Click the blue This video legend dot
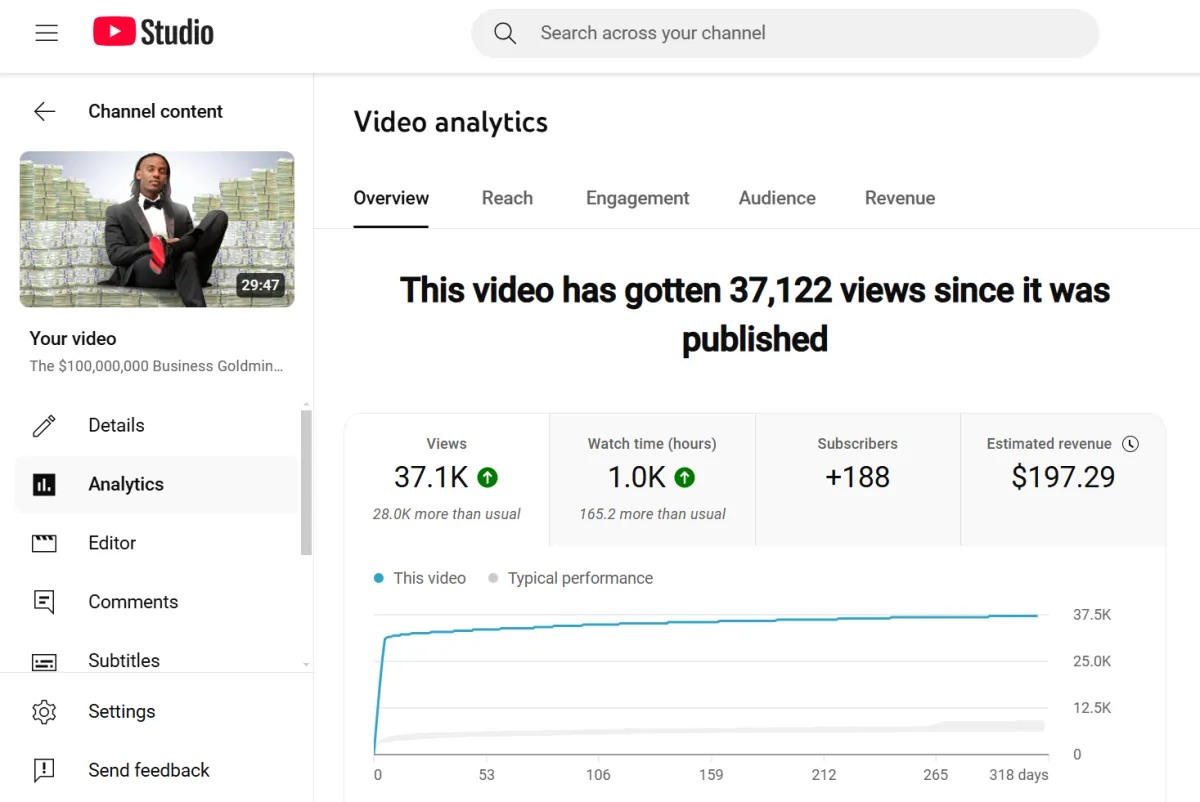This screenshot has width=1200, height=802. point(379,578)
